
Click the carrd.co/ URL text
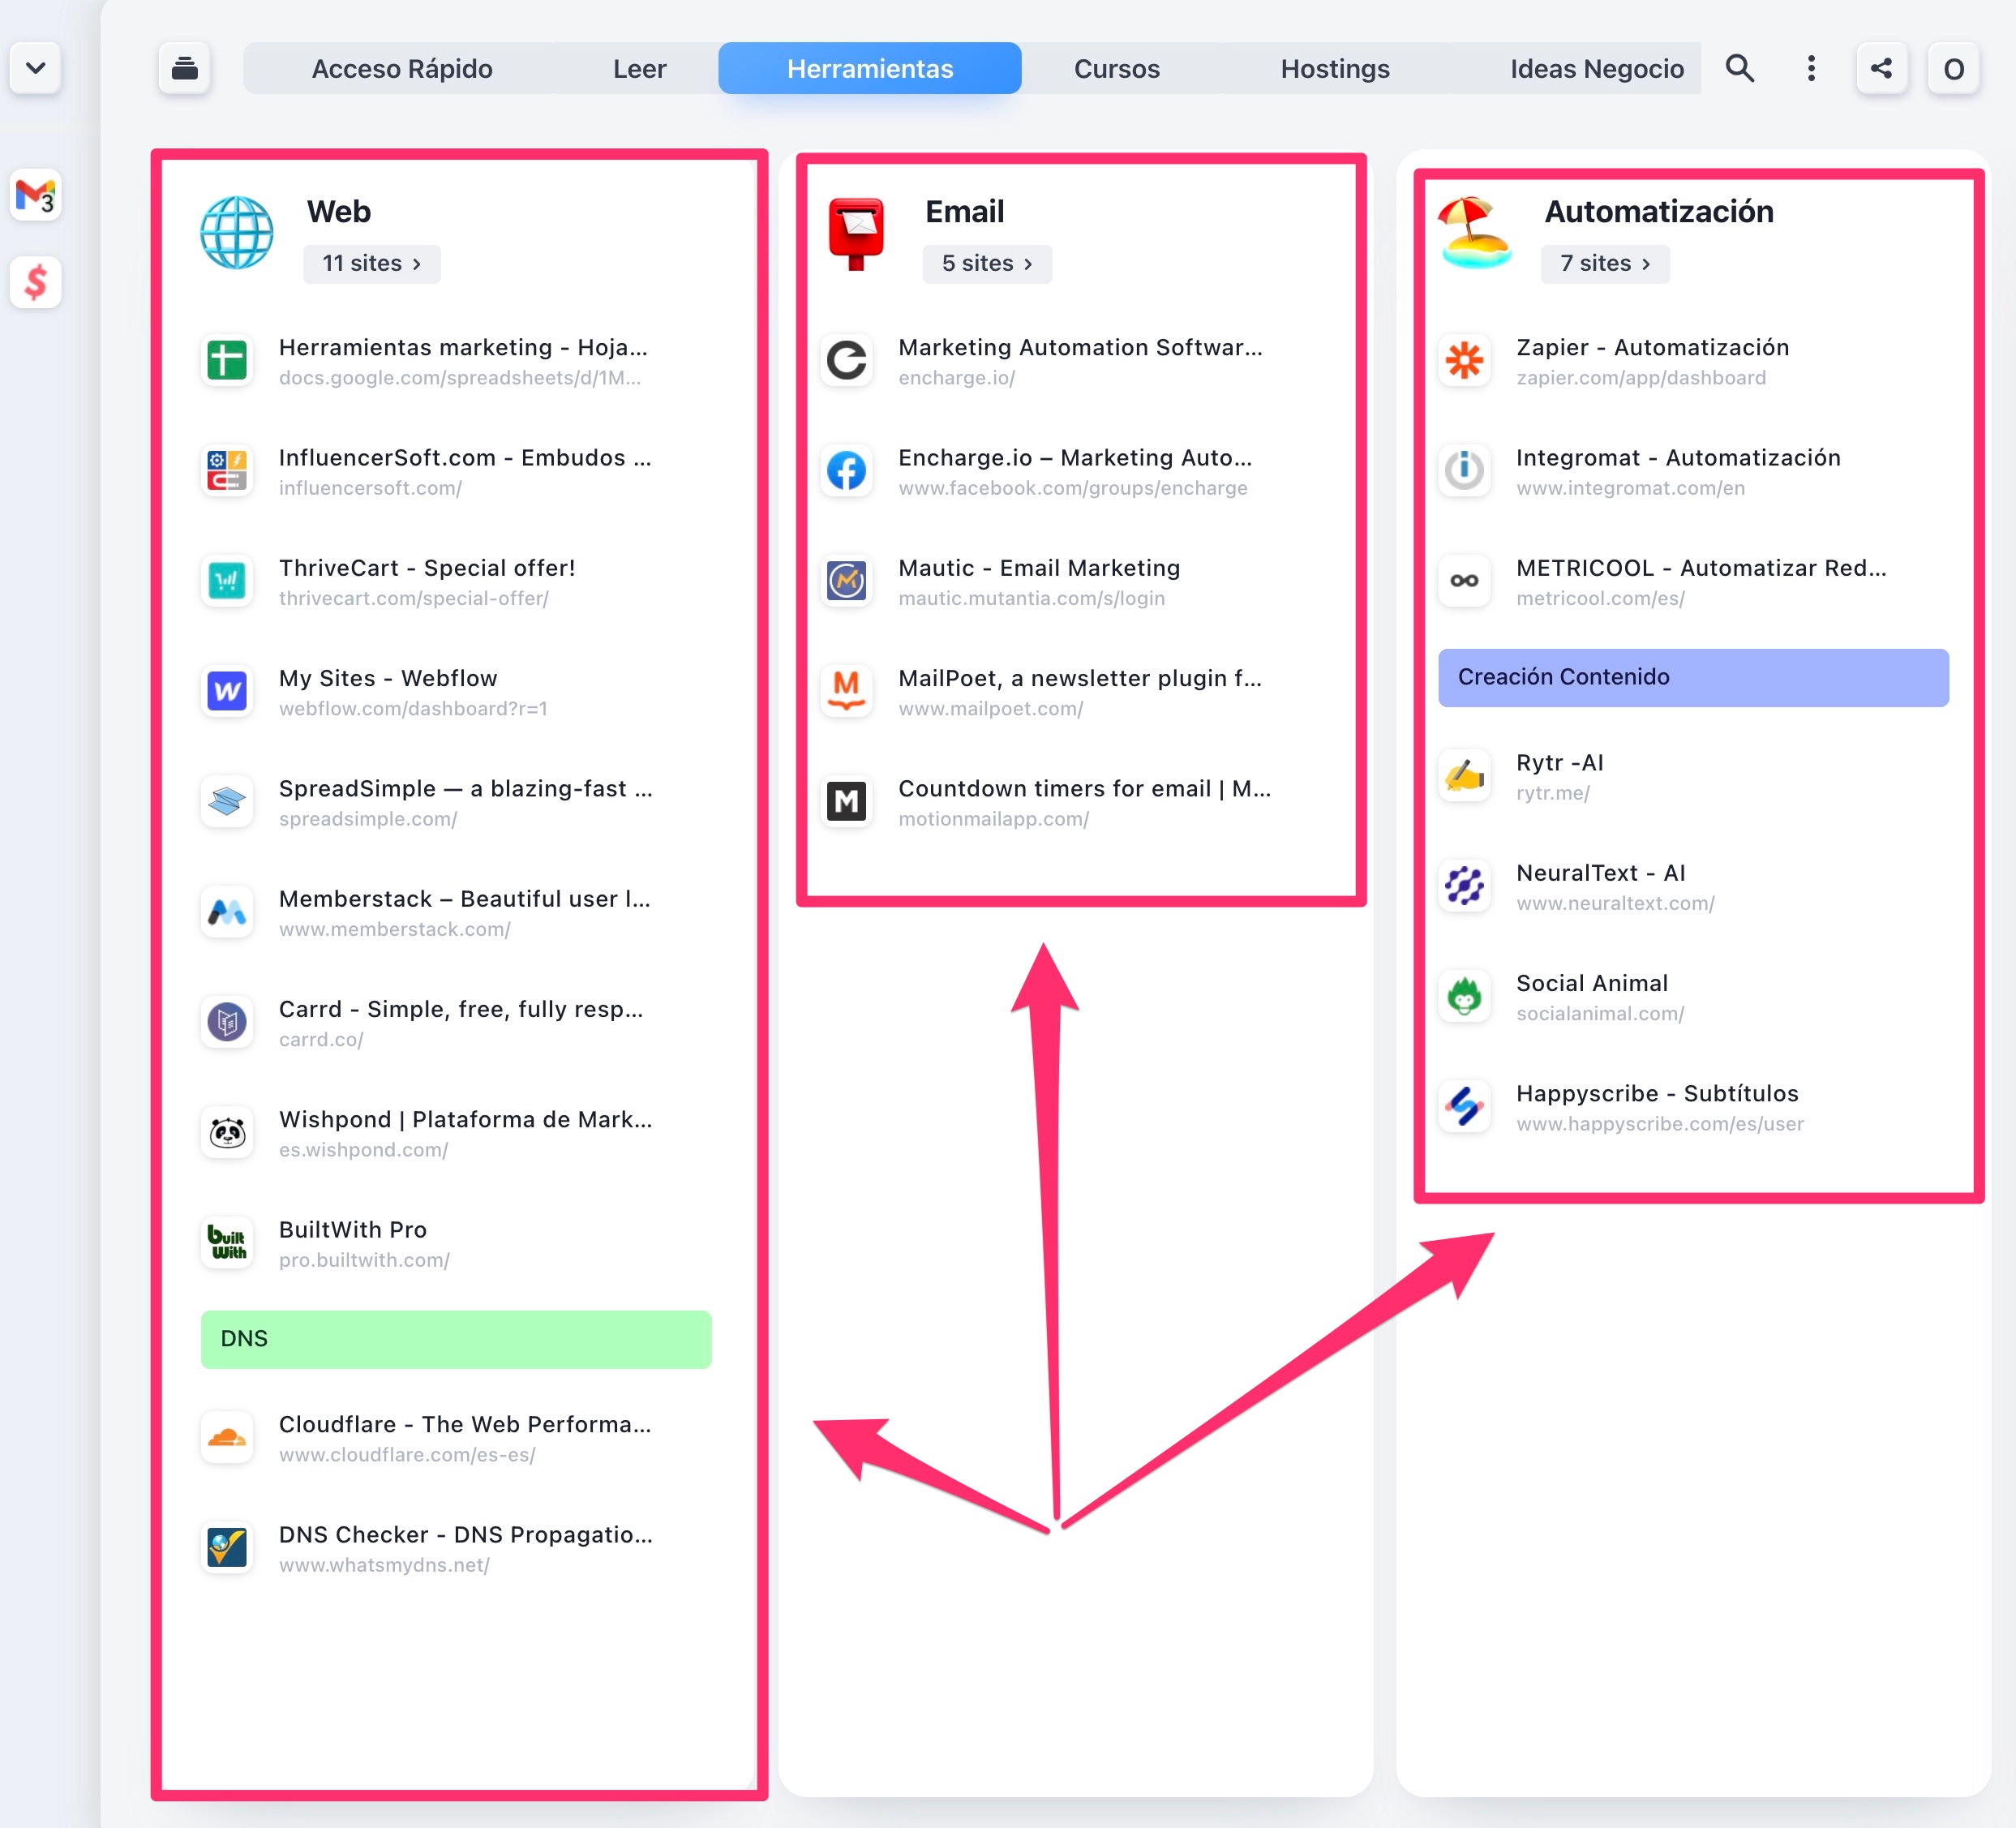(321, 1040)
